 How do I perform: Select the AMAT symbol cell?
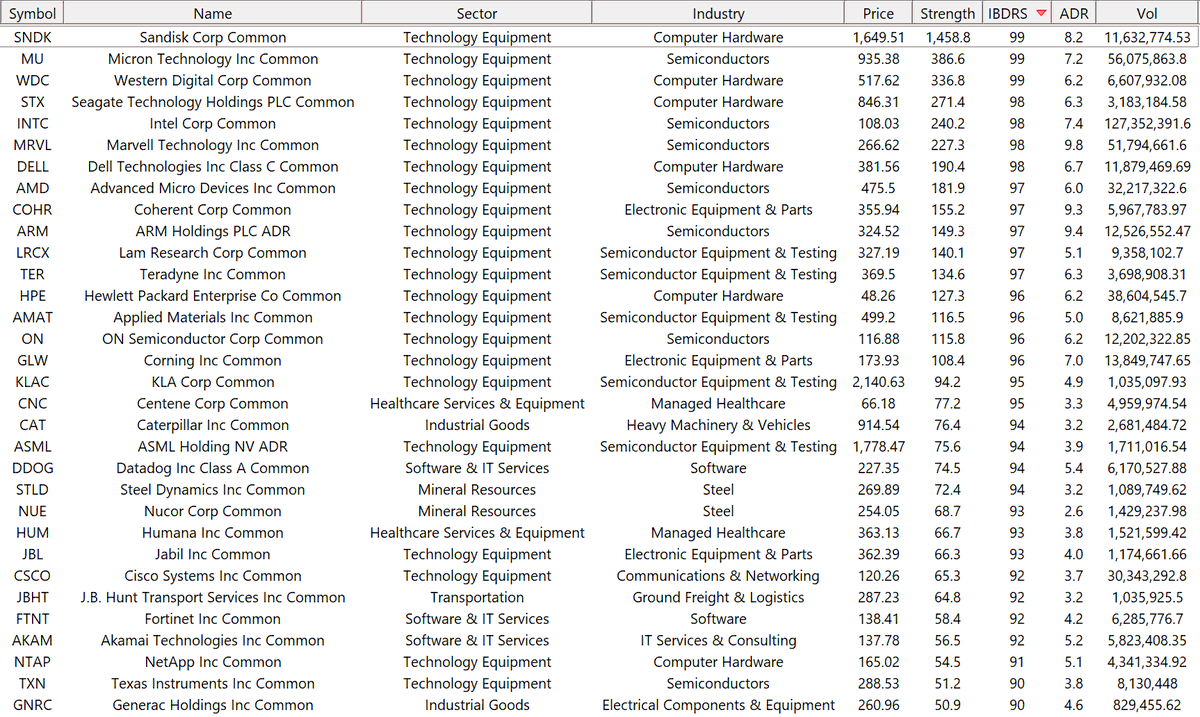(x=33, y=317)
